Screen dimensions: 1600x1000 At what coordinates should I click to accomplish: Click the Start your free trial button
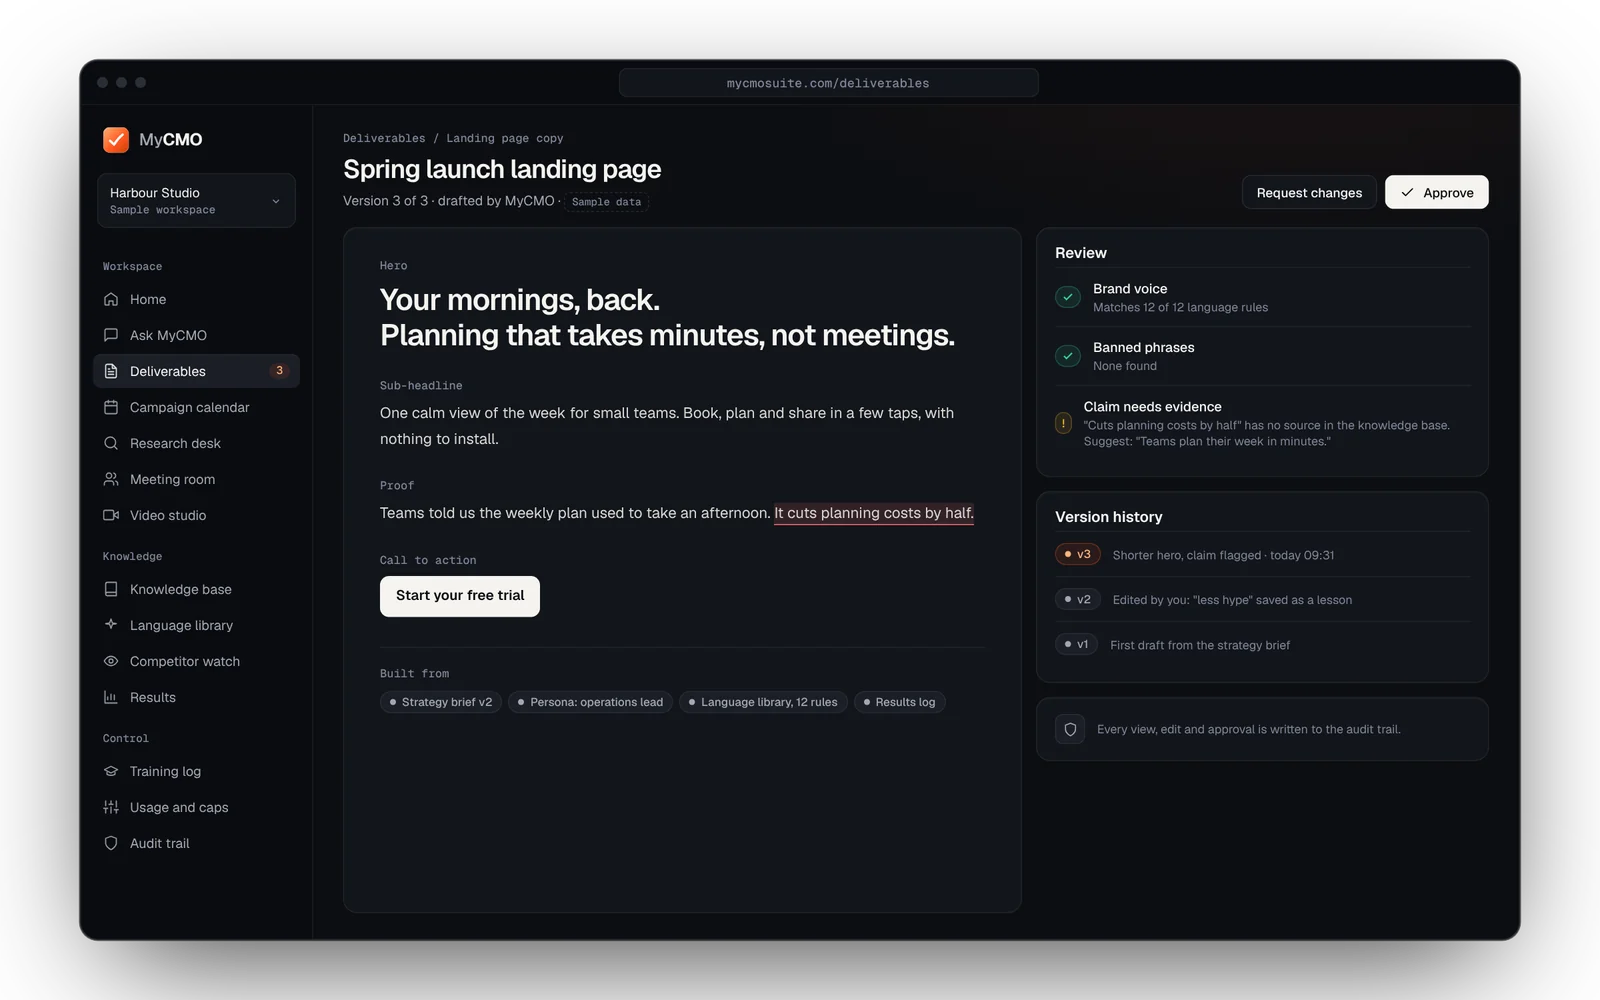(460, 596)
